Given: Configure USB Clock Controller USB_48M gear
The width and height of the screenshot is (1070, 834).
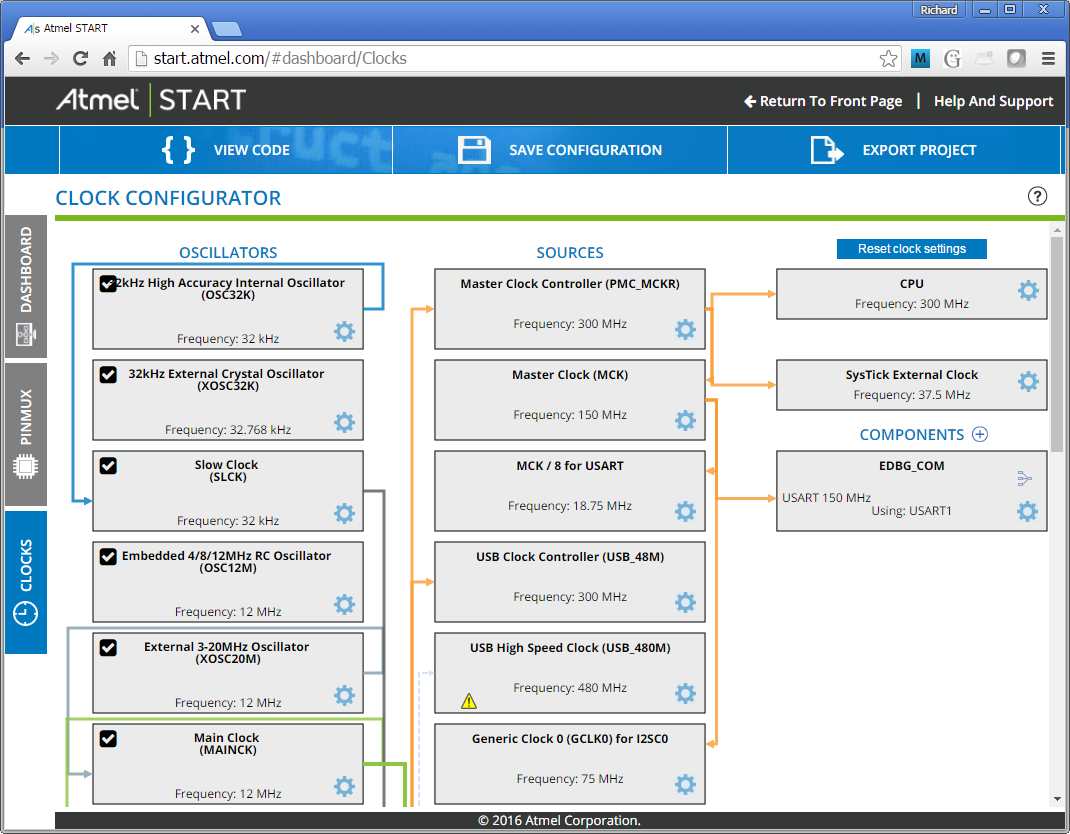Looking at the screenshot, I should pos(685,602).
